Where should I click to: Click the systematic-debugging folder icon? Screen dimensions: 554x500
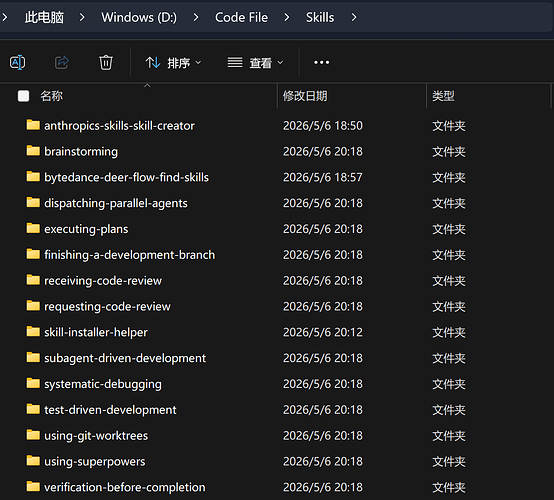33,383
